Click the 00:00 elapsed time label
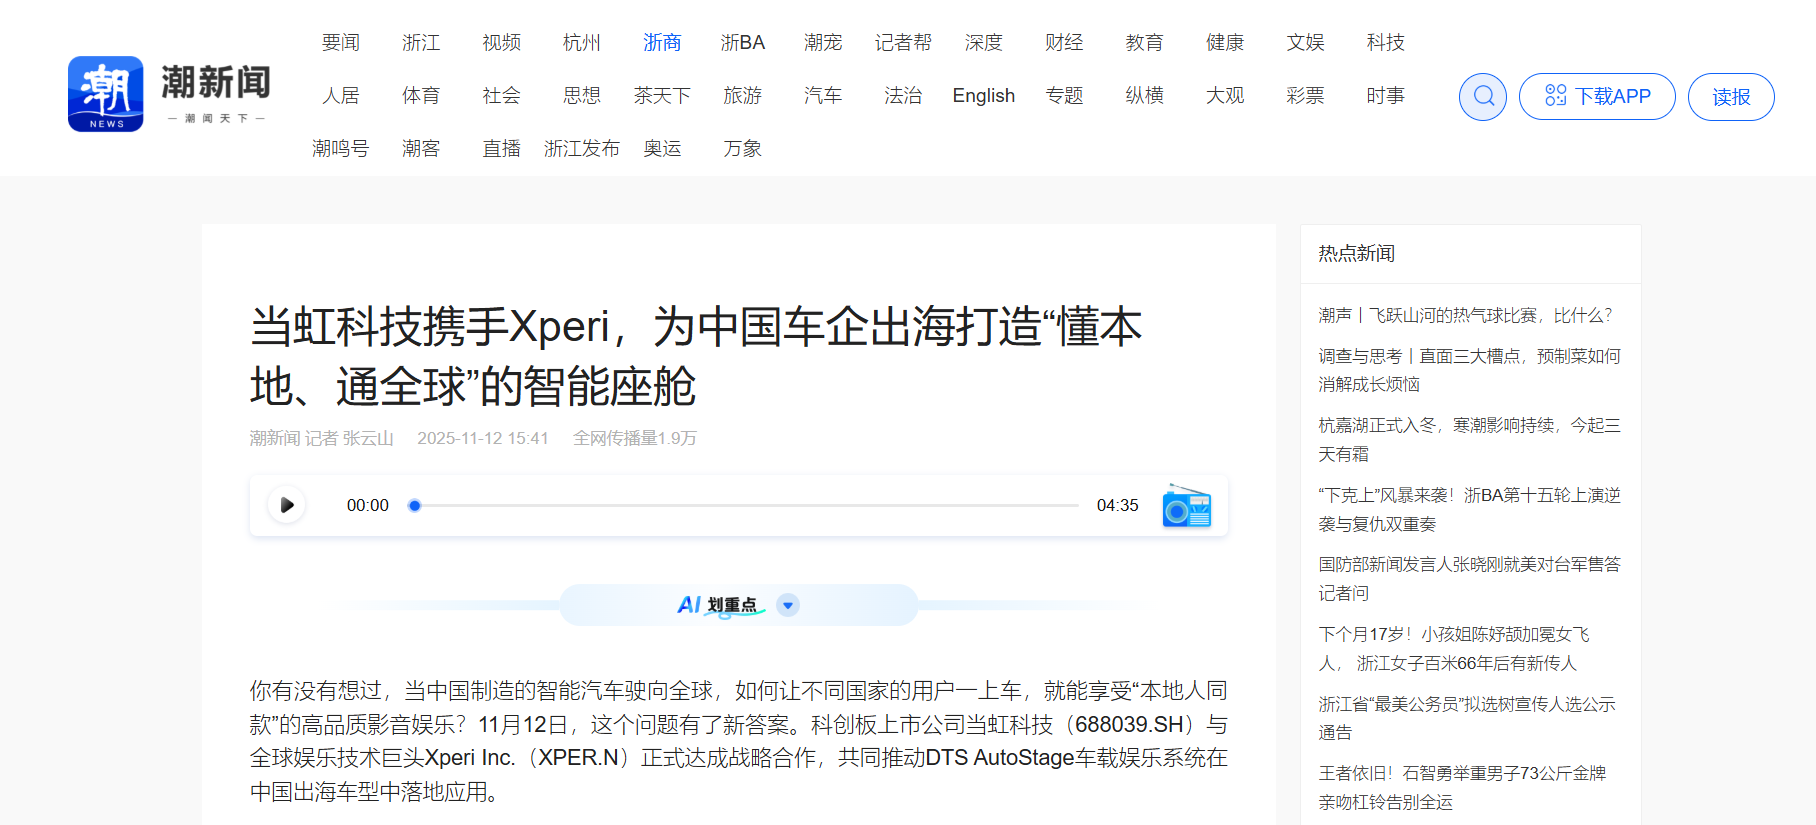Screen dimensions: 1816x825 pos(367,506)
